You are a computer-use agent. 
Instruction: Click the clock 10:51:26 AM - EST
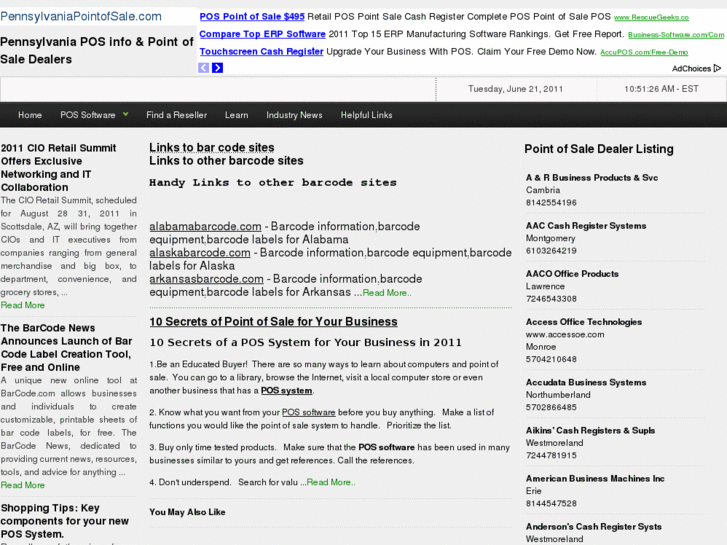[661, 89]
